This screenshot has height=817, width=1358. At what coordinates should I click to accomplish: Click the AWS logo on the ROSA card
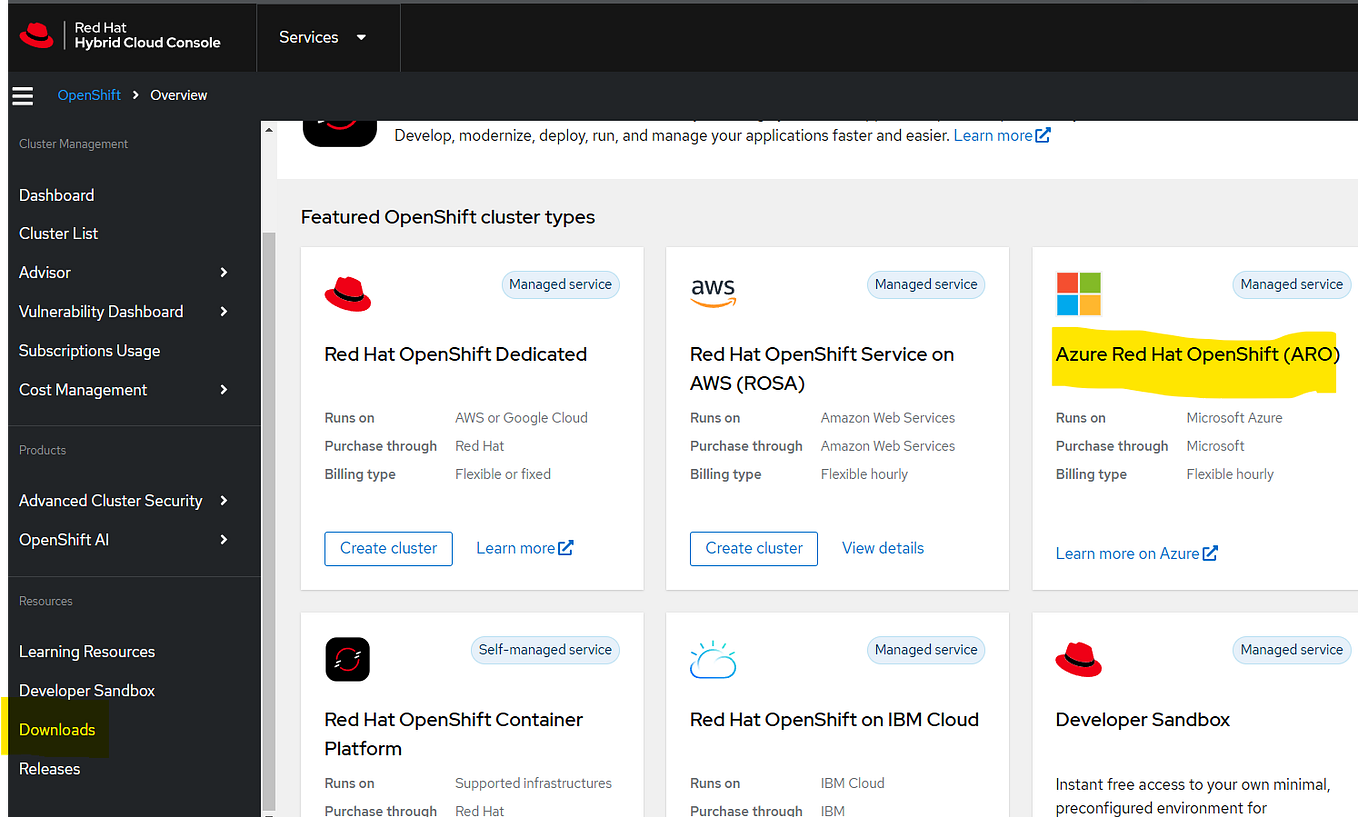[713, 292]
